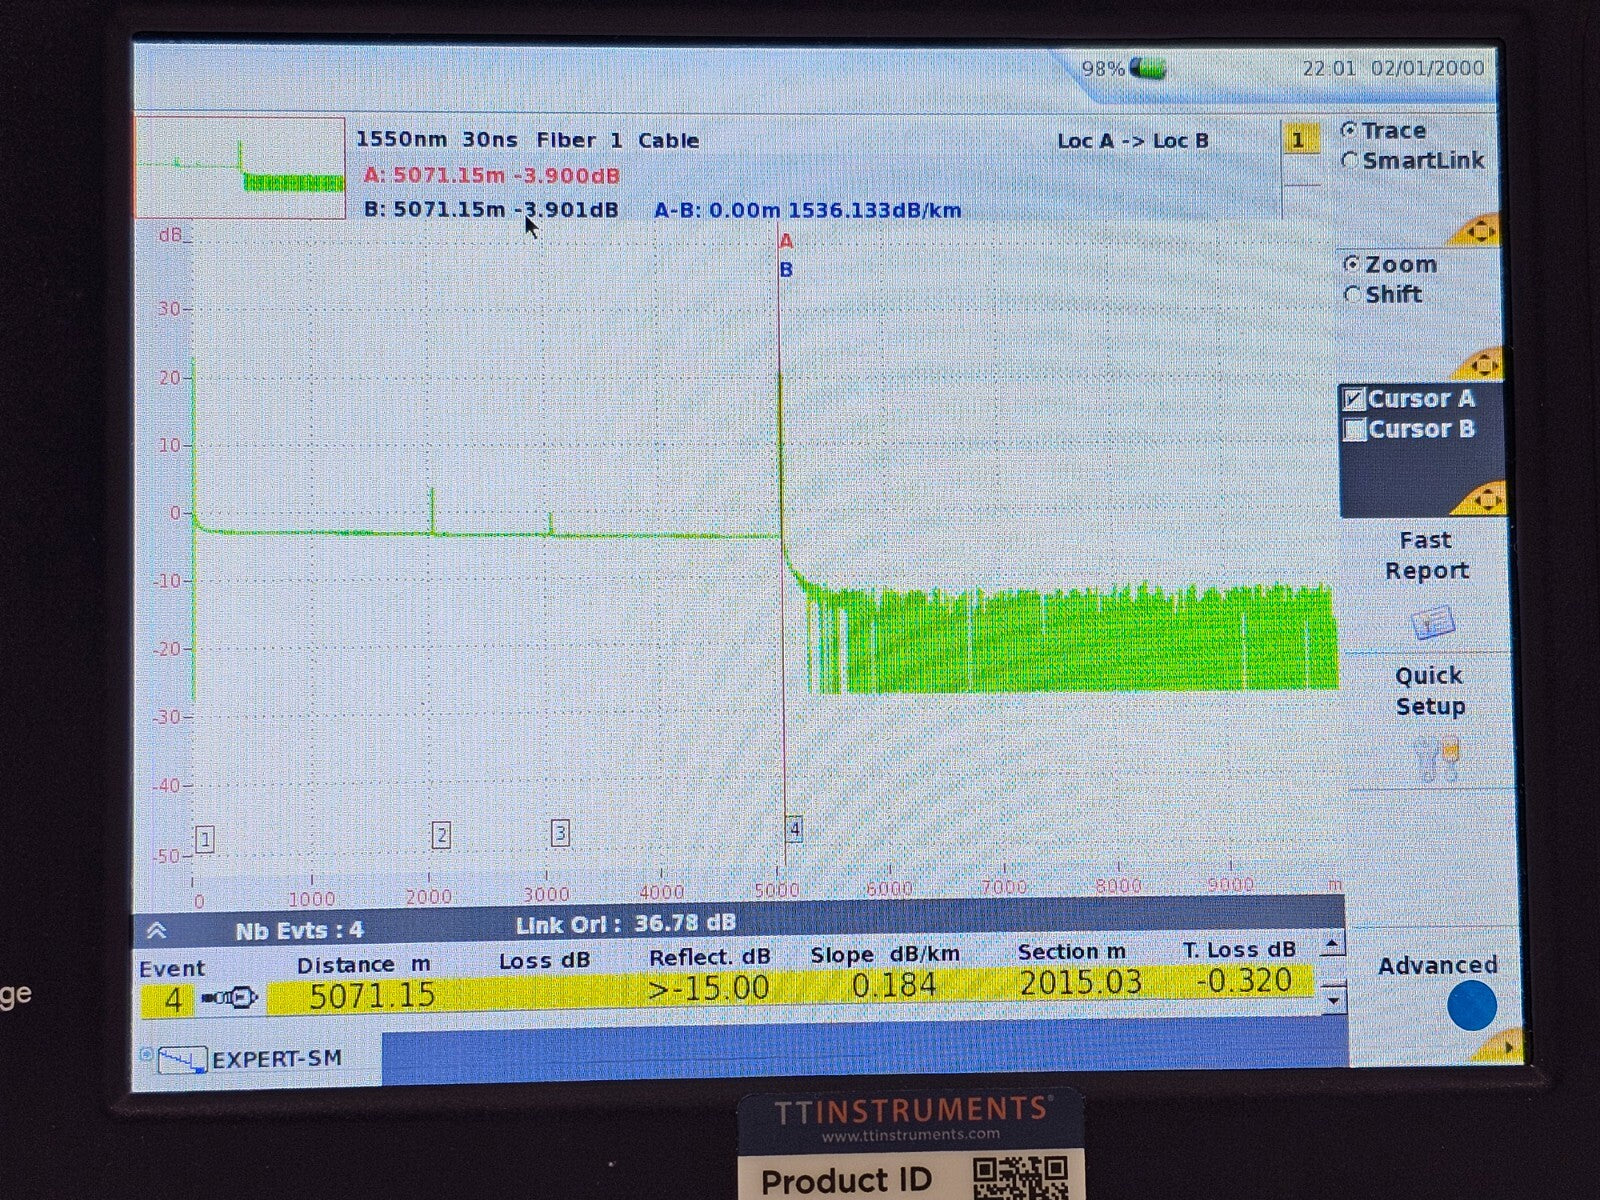Click the scrollbar up arrow beside the table

[1330, 944]
